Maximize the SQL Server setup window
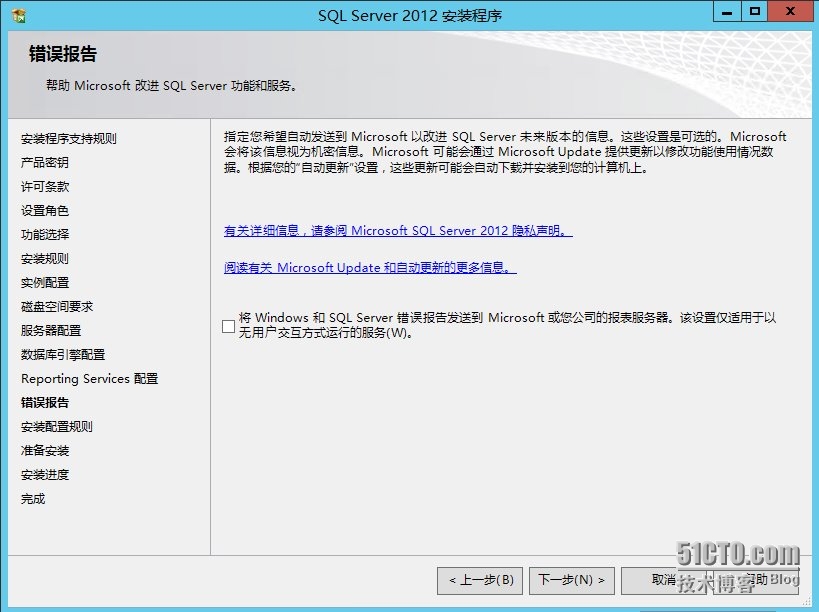Image resolution: width=819 pixels, height=612 pixels. (x=754, y=12)
